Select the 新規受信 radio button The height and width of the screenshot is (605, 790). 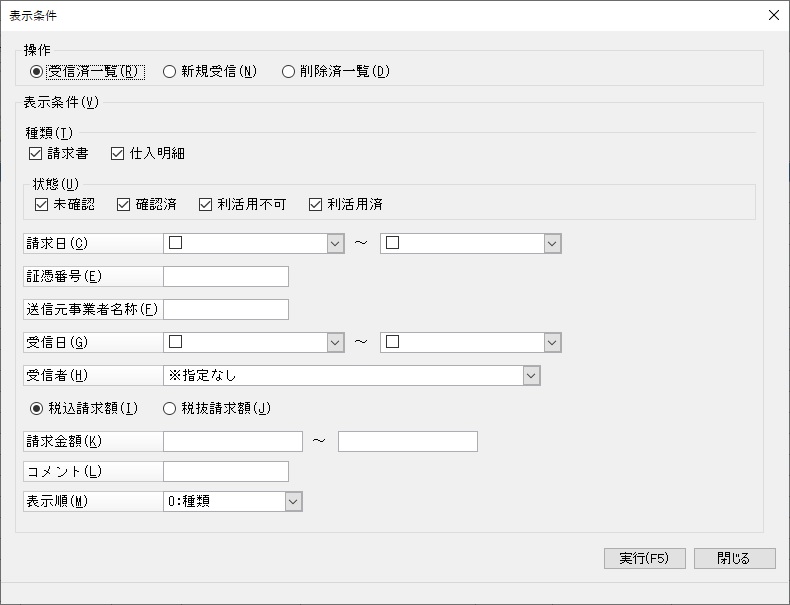tap(170, 71)
